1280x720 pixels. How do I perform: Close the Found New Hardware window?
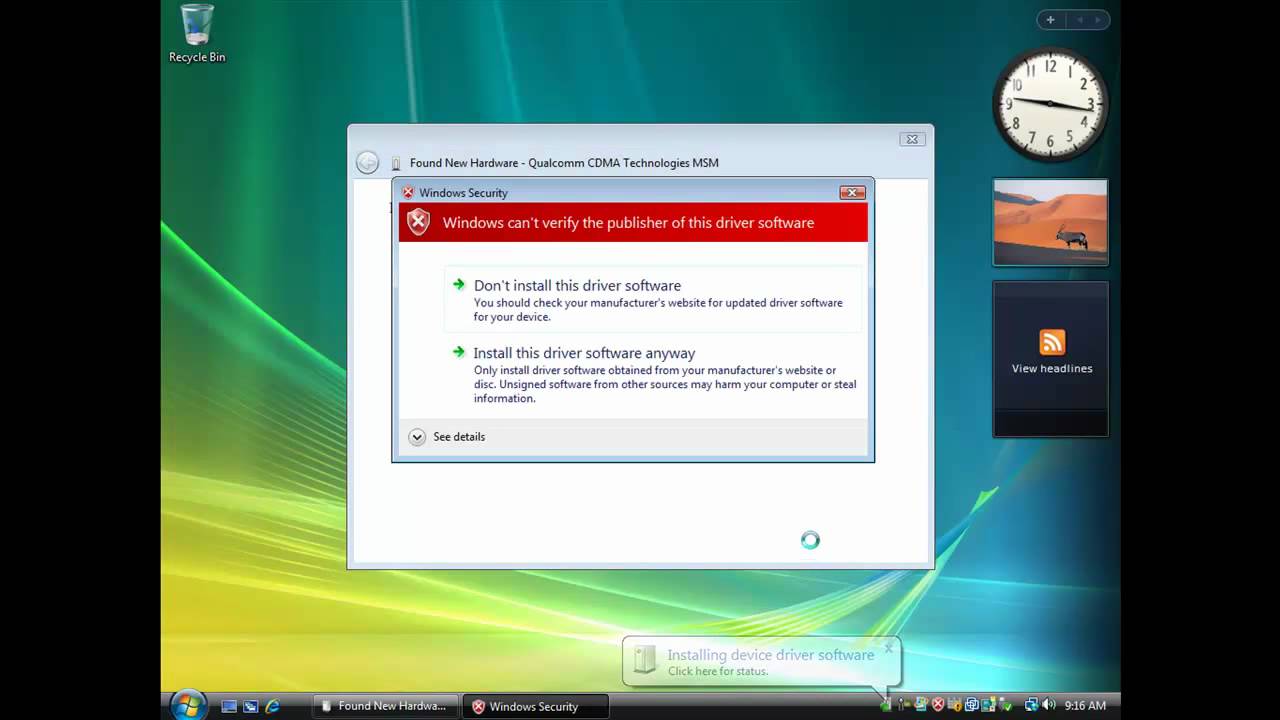[911, 139]
